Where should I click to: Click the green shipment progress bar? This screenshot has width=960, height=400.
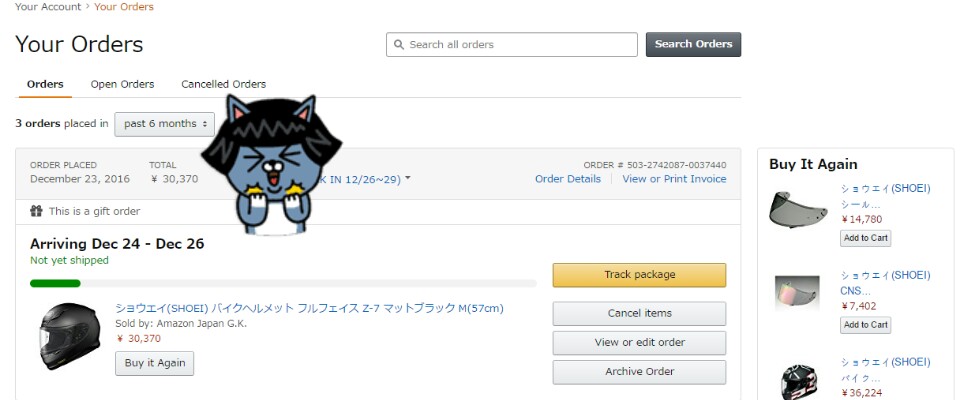pyautogui.click(x=56, y=283)
